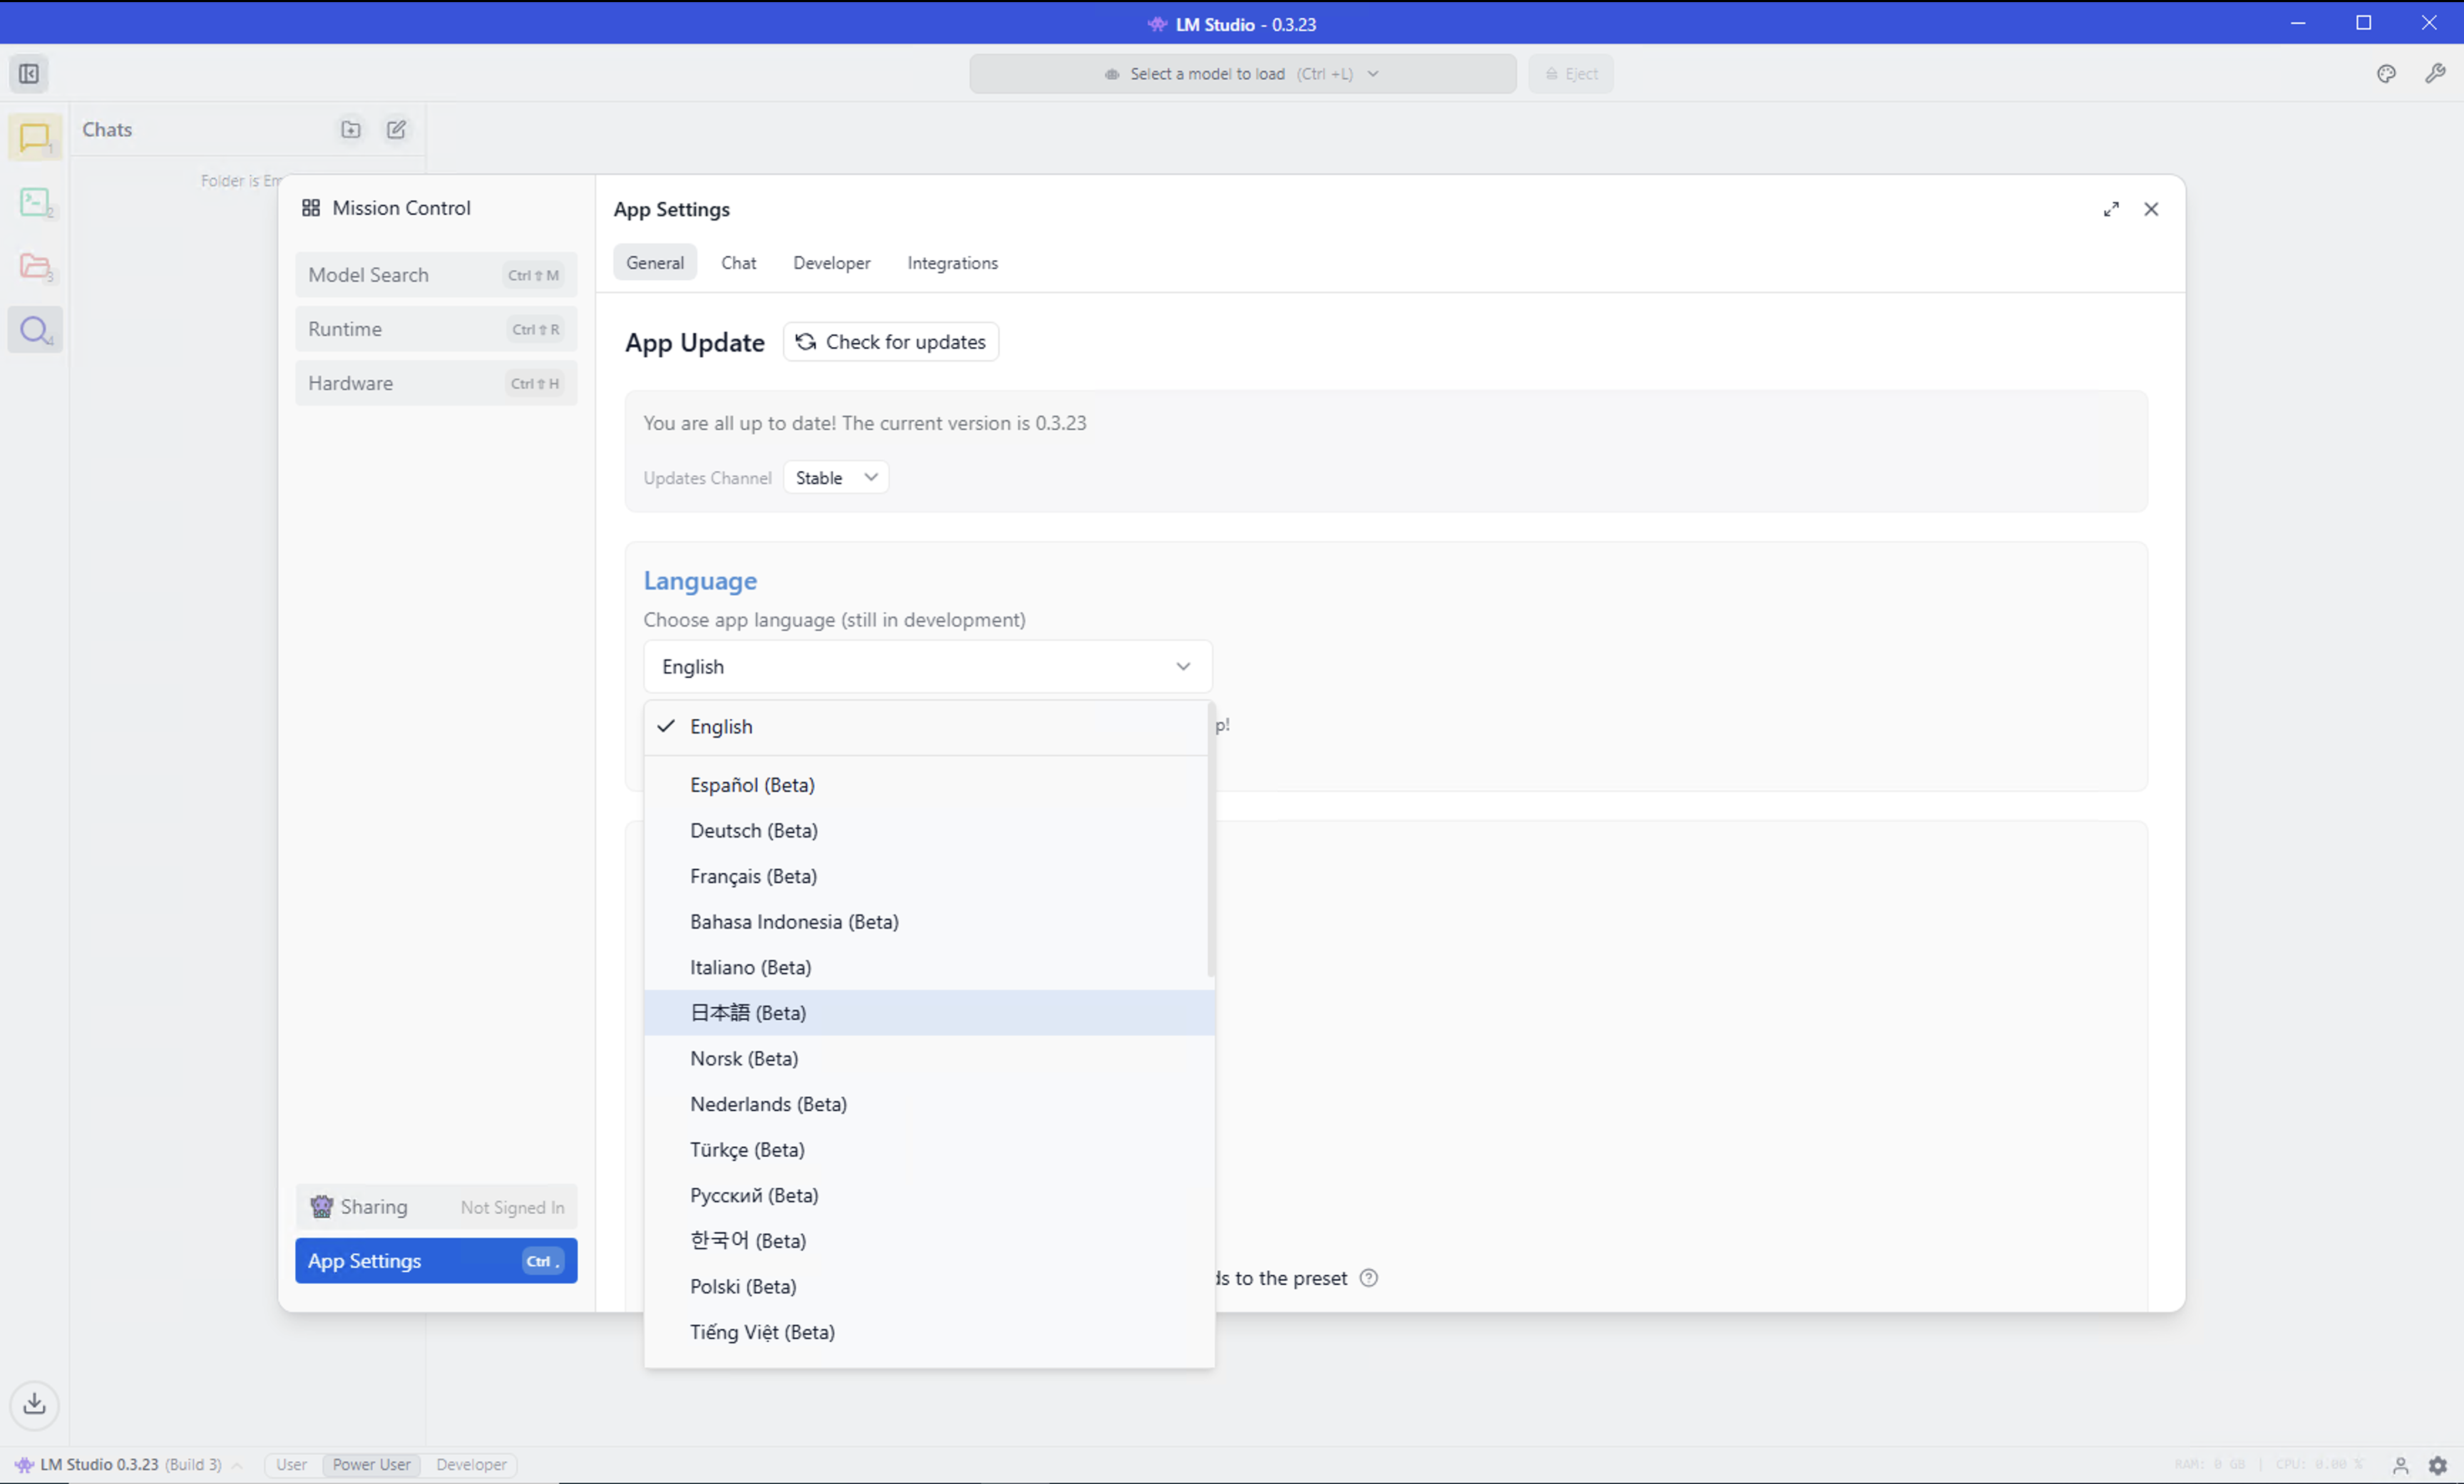Screen dimensions: 2464x1484
Task: Switch to User mode
Action: tap(291, 1464)
